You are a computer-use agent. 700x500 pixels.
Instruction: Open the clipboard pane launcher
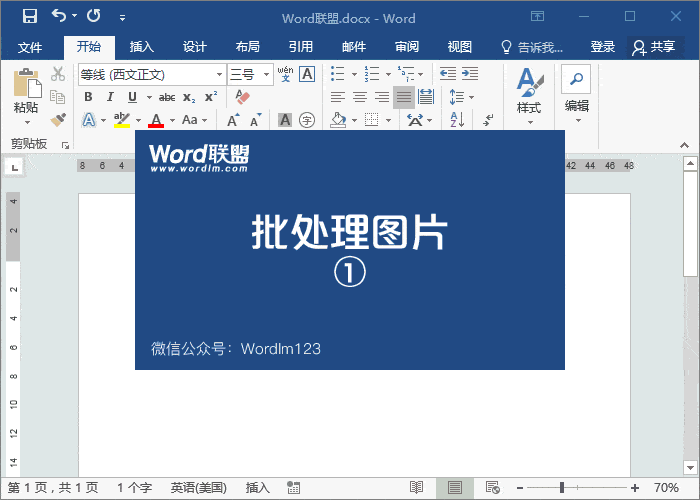pyautogui.click(x=66, y=145)
